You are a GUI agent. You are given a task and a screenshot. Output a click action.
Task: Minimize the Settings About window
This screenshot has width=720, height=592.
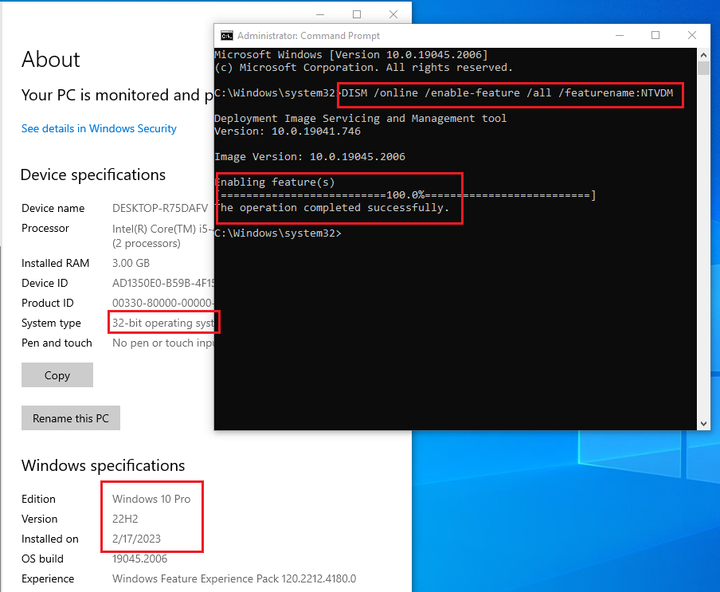[320, 14]
